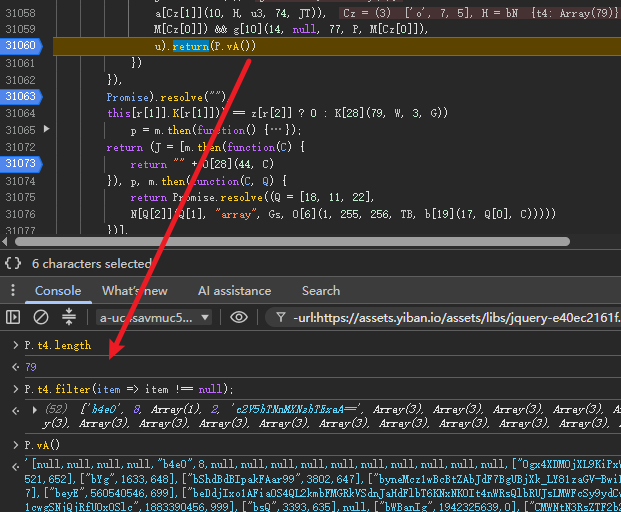The height and width of the screenshot is (512, 621).
Task: Open drawer three-dot menu
Action: pyautogui.click(x=13, y=290)
